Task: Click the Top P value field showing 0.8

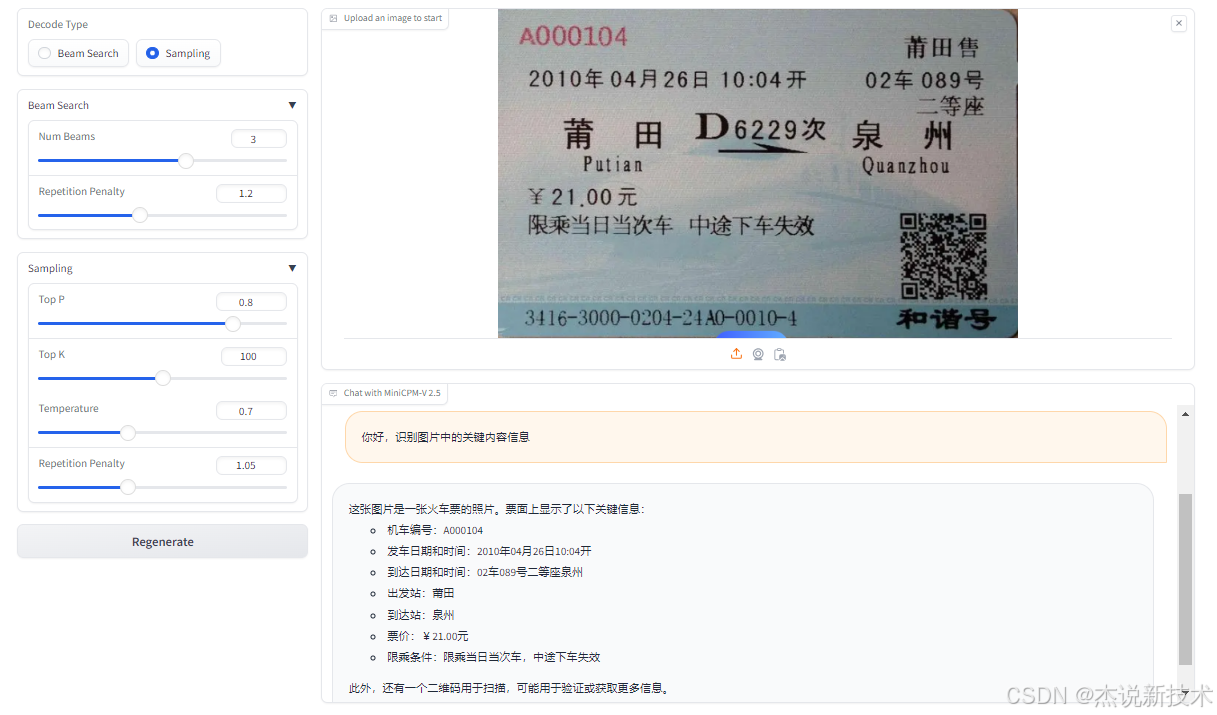Action: [252, 302]
